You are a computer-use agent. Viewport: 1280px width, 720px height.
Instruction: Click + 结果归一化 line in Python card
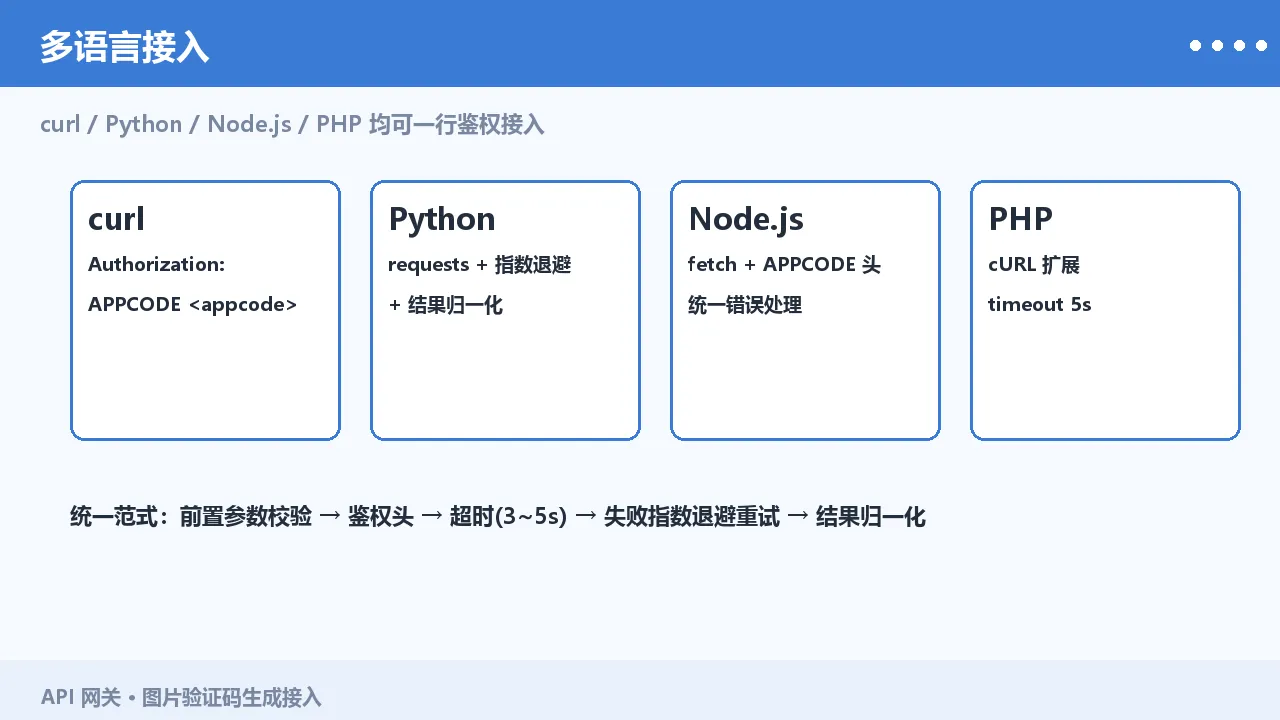(445, 304)
